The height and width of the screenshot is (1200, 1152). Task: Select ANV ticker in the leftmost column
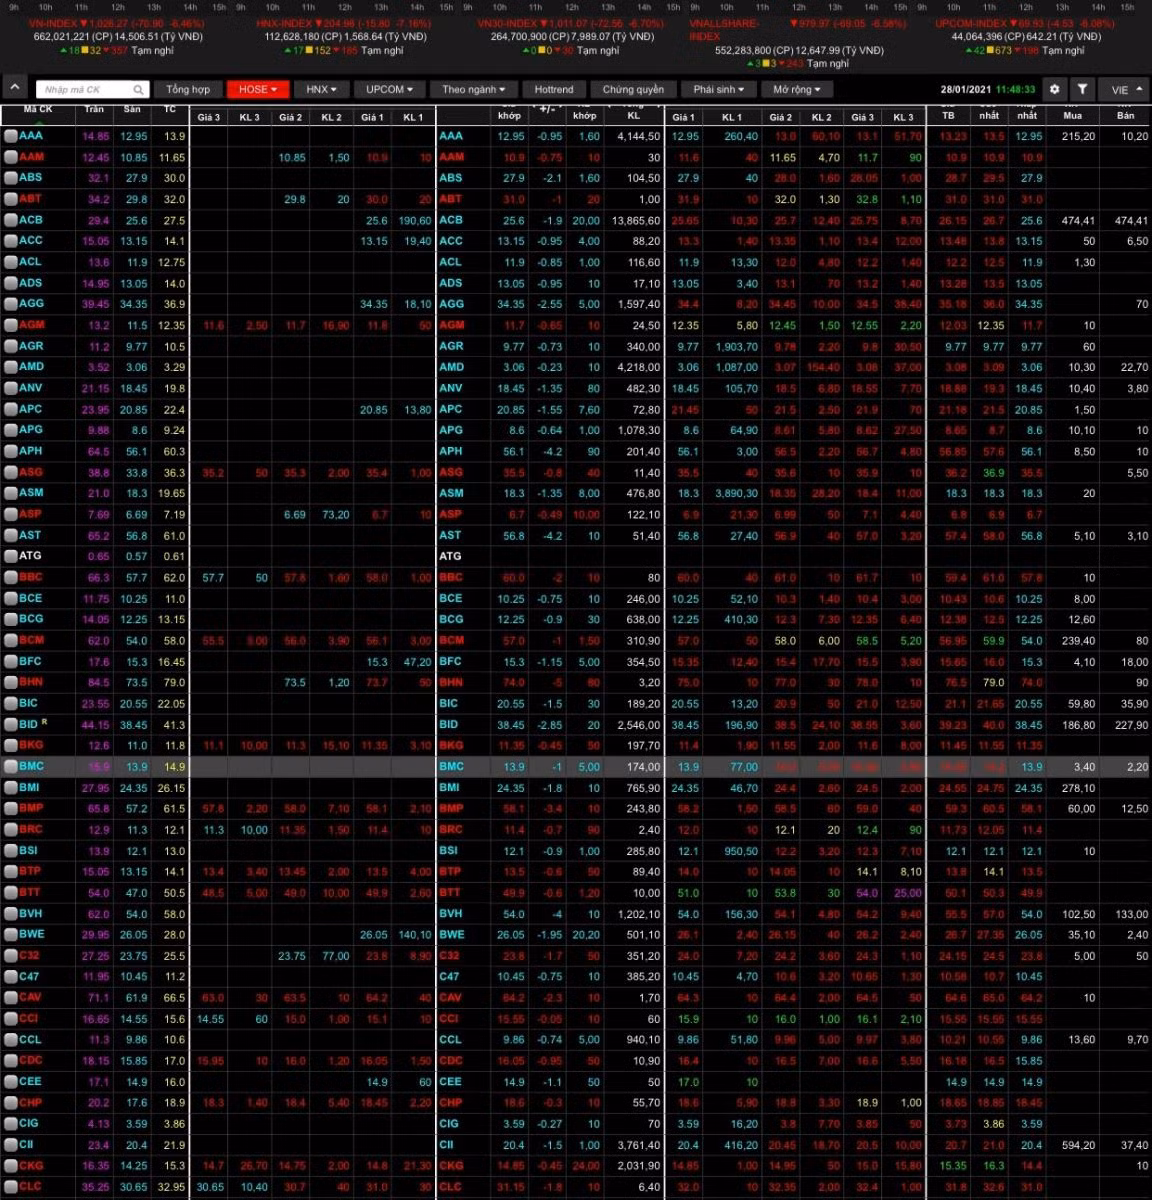(31, 388)
